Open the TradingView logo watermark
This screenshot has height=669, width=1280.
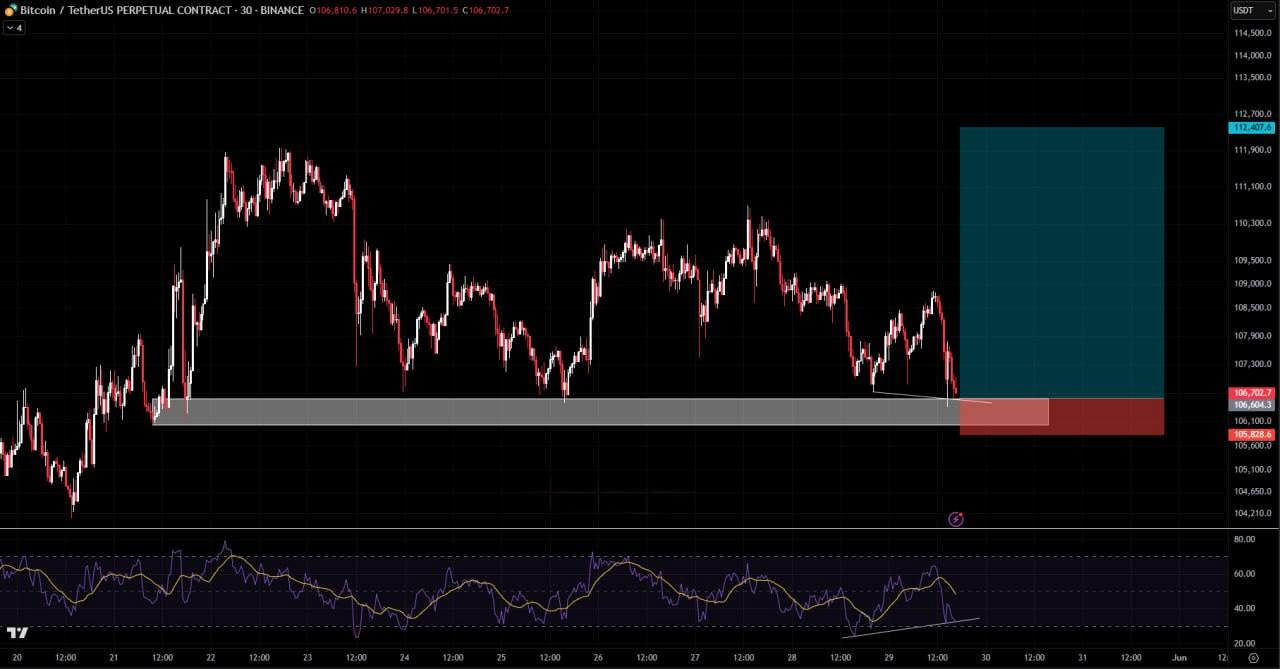click(x=17, y=633)
